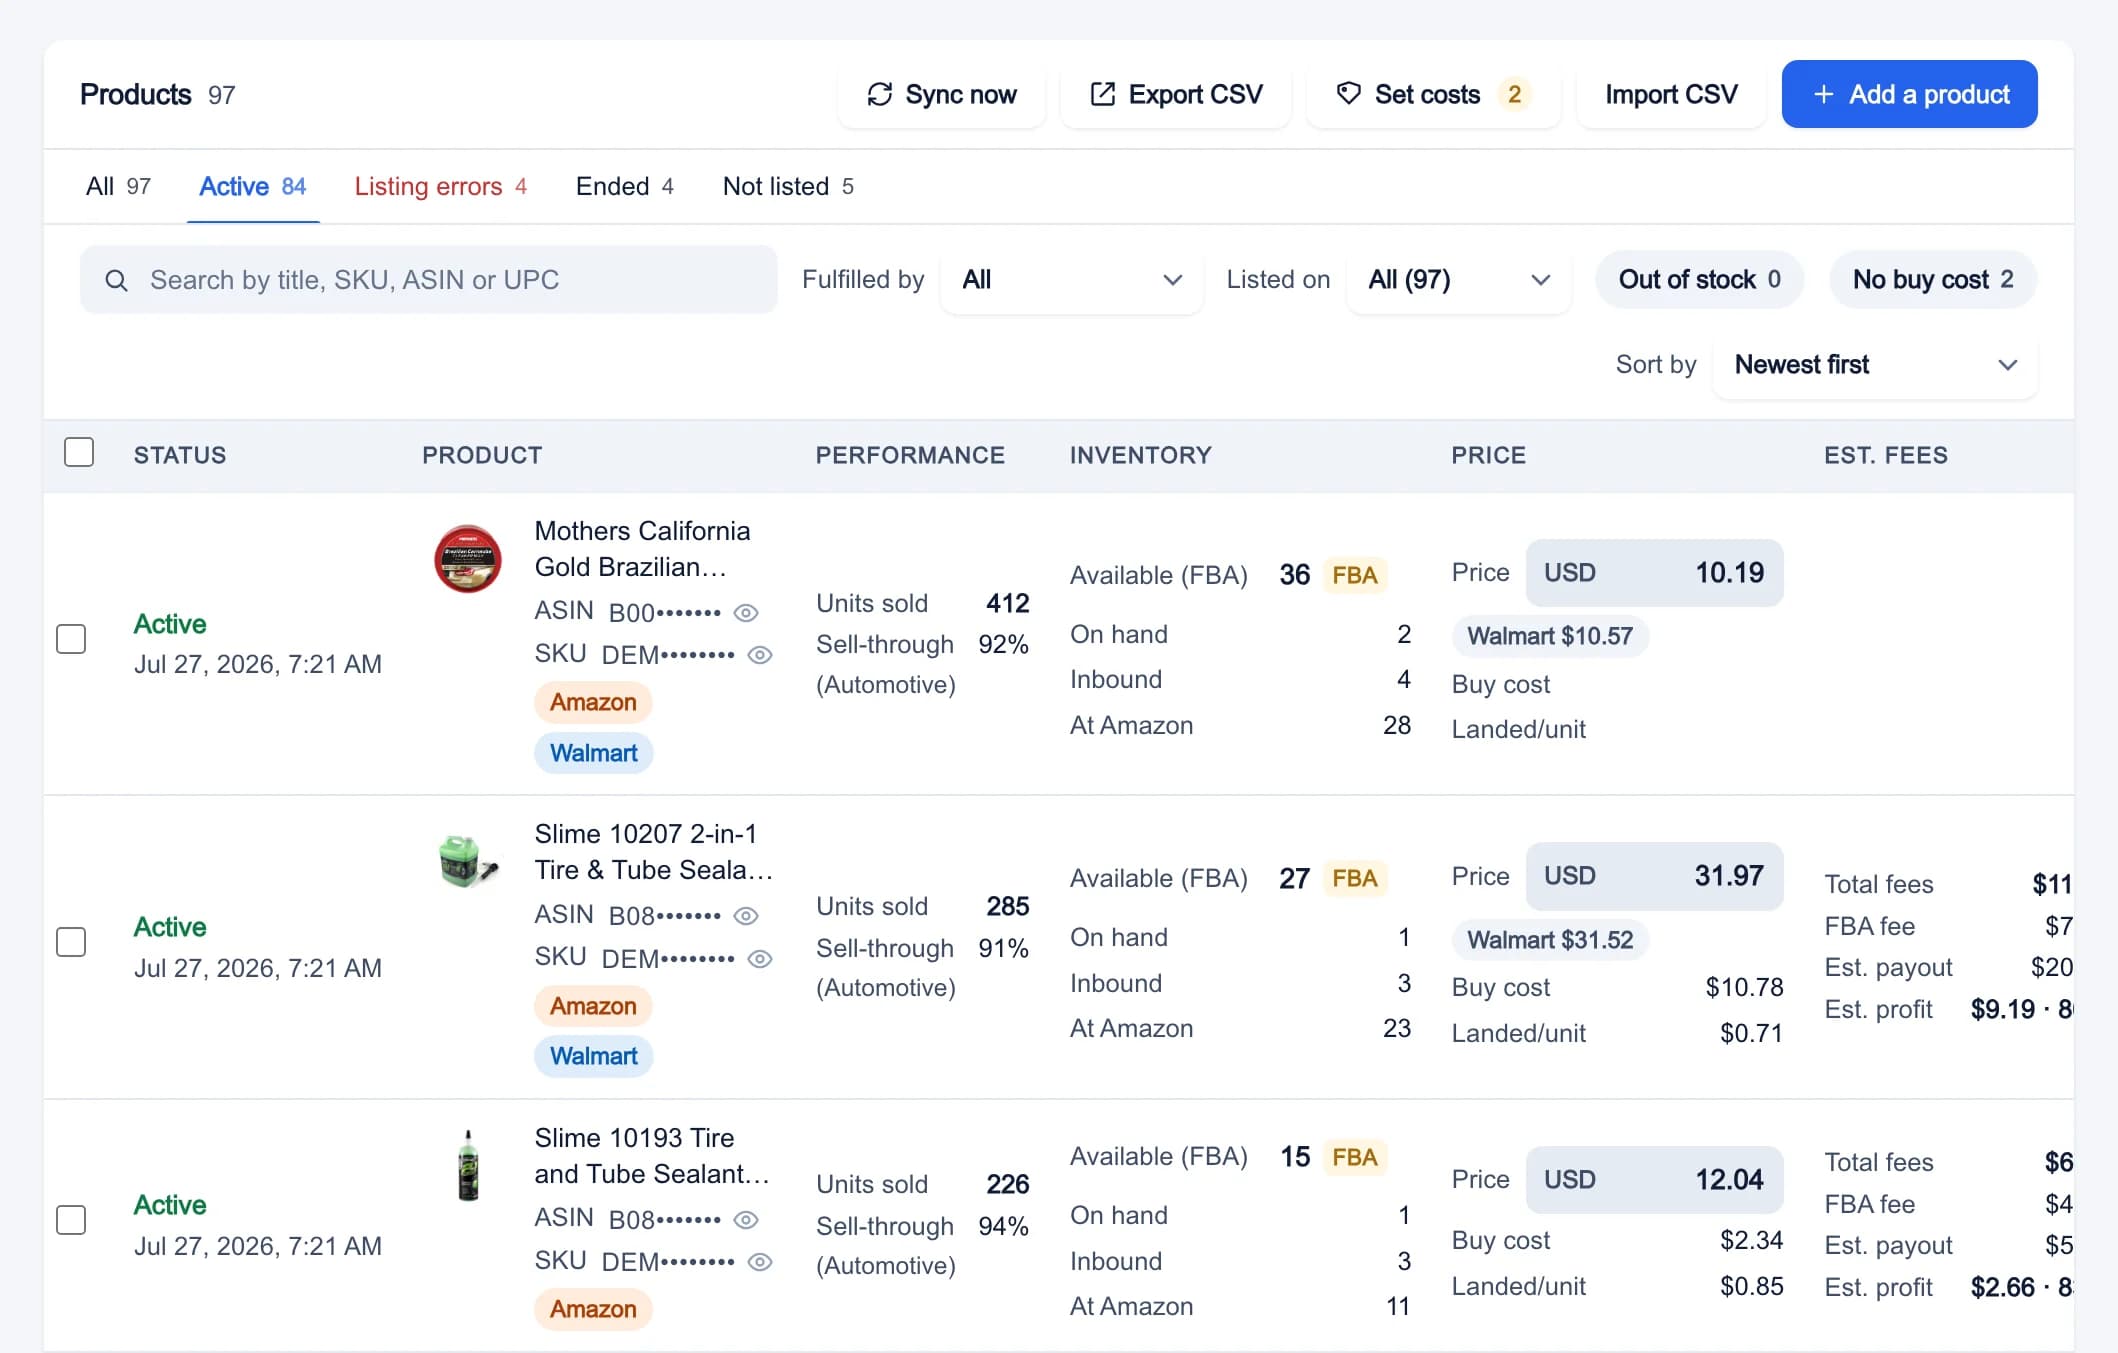Click the Sync now button
Screen dimensions: 2118x1353
tap(941, 94)
